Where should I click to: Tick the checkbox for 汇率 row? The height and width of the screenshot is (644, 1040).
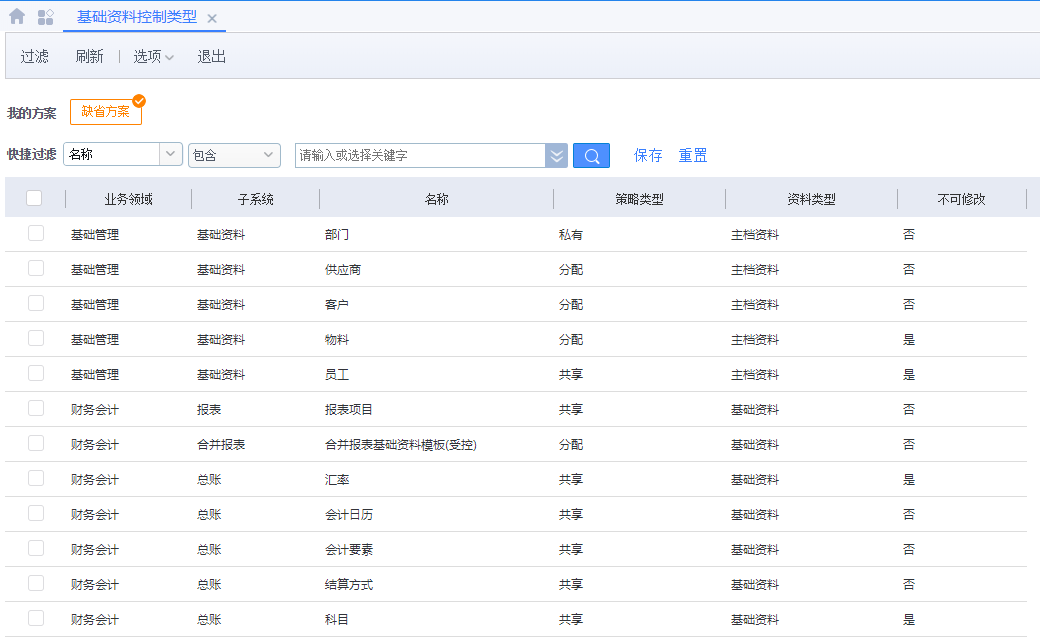[36, 479]
